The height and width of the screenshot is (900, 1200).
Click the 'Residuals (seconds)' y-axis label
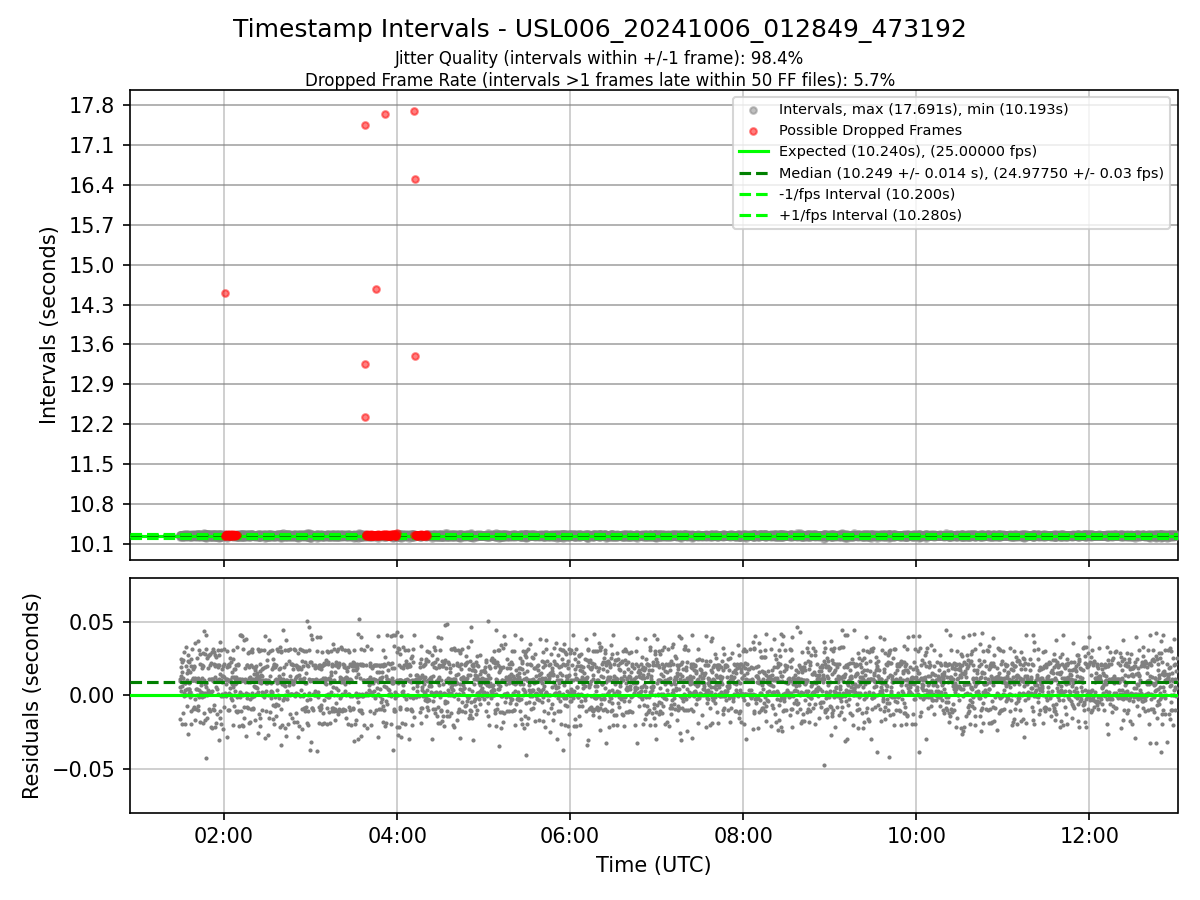coord(32,696)
